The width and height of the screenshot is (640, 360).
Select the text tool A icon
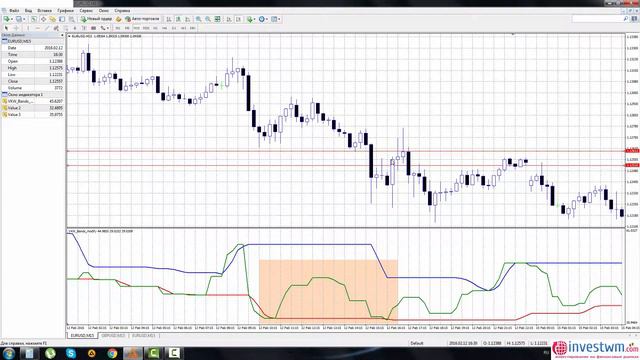tap(75, 28)
